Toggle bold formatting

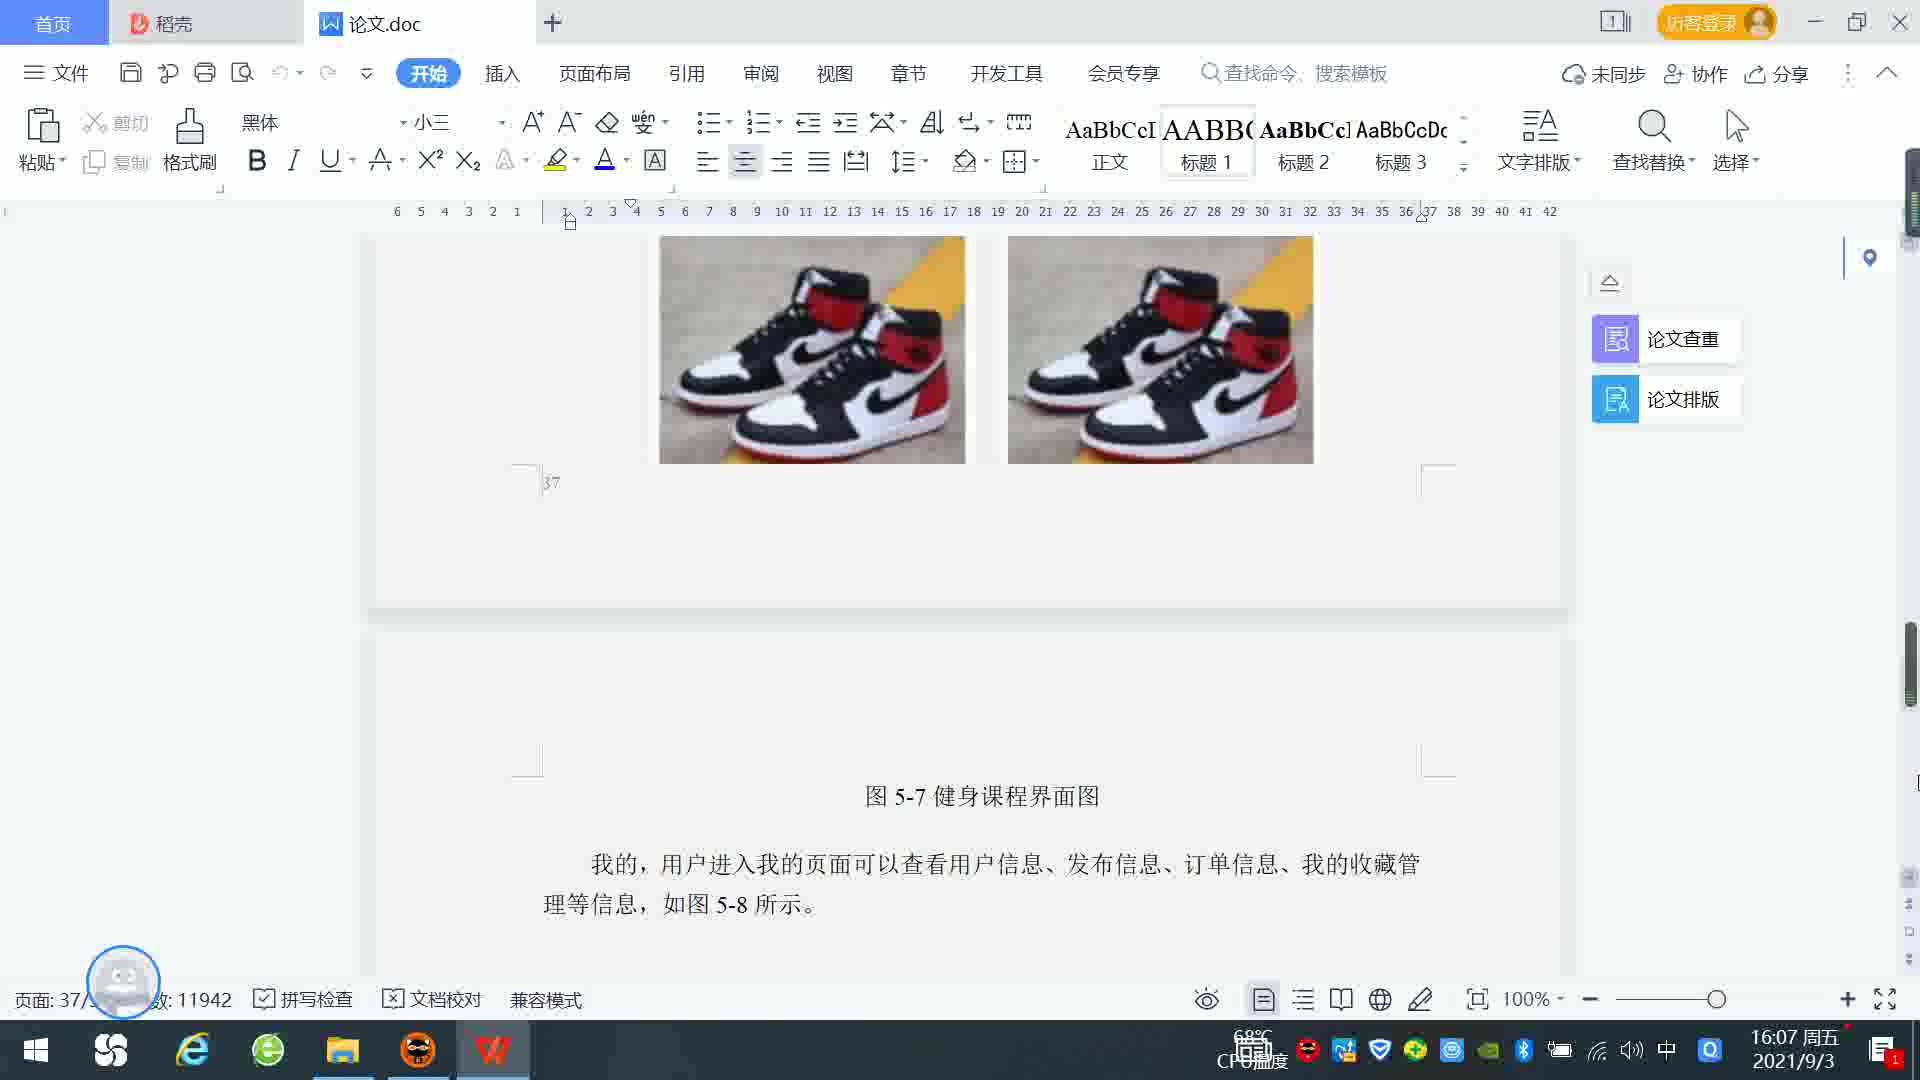[257, 160]
